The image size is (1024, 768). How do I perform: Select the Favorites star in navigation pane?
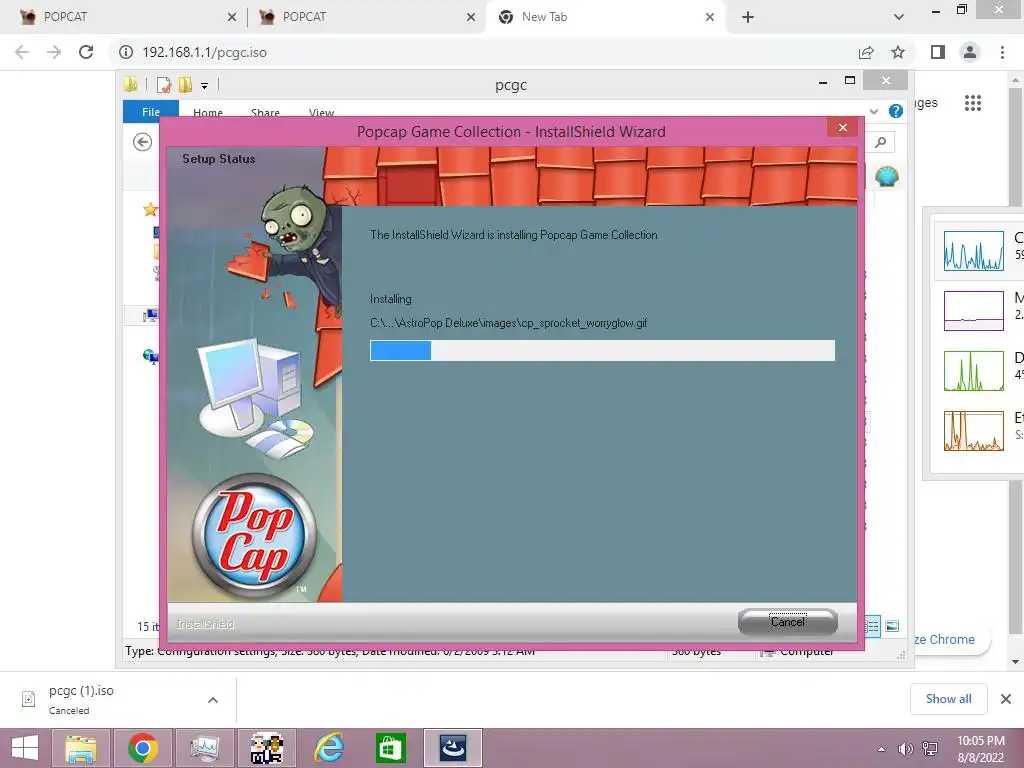151,209
